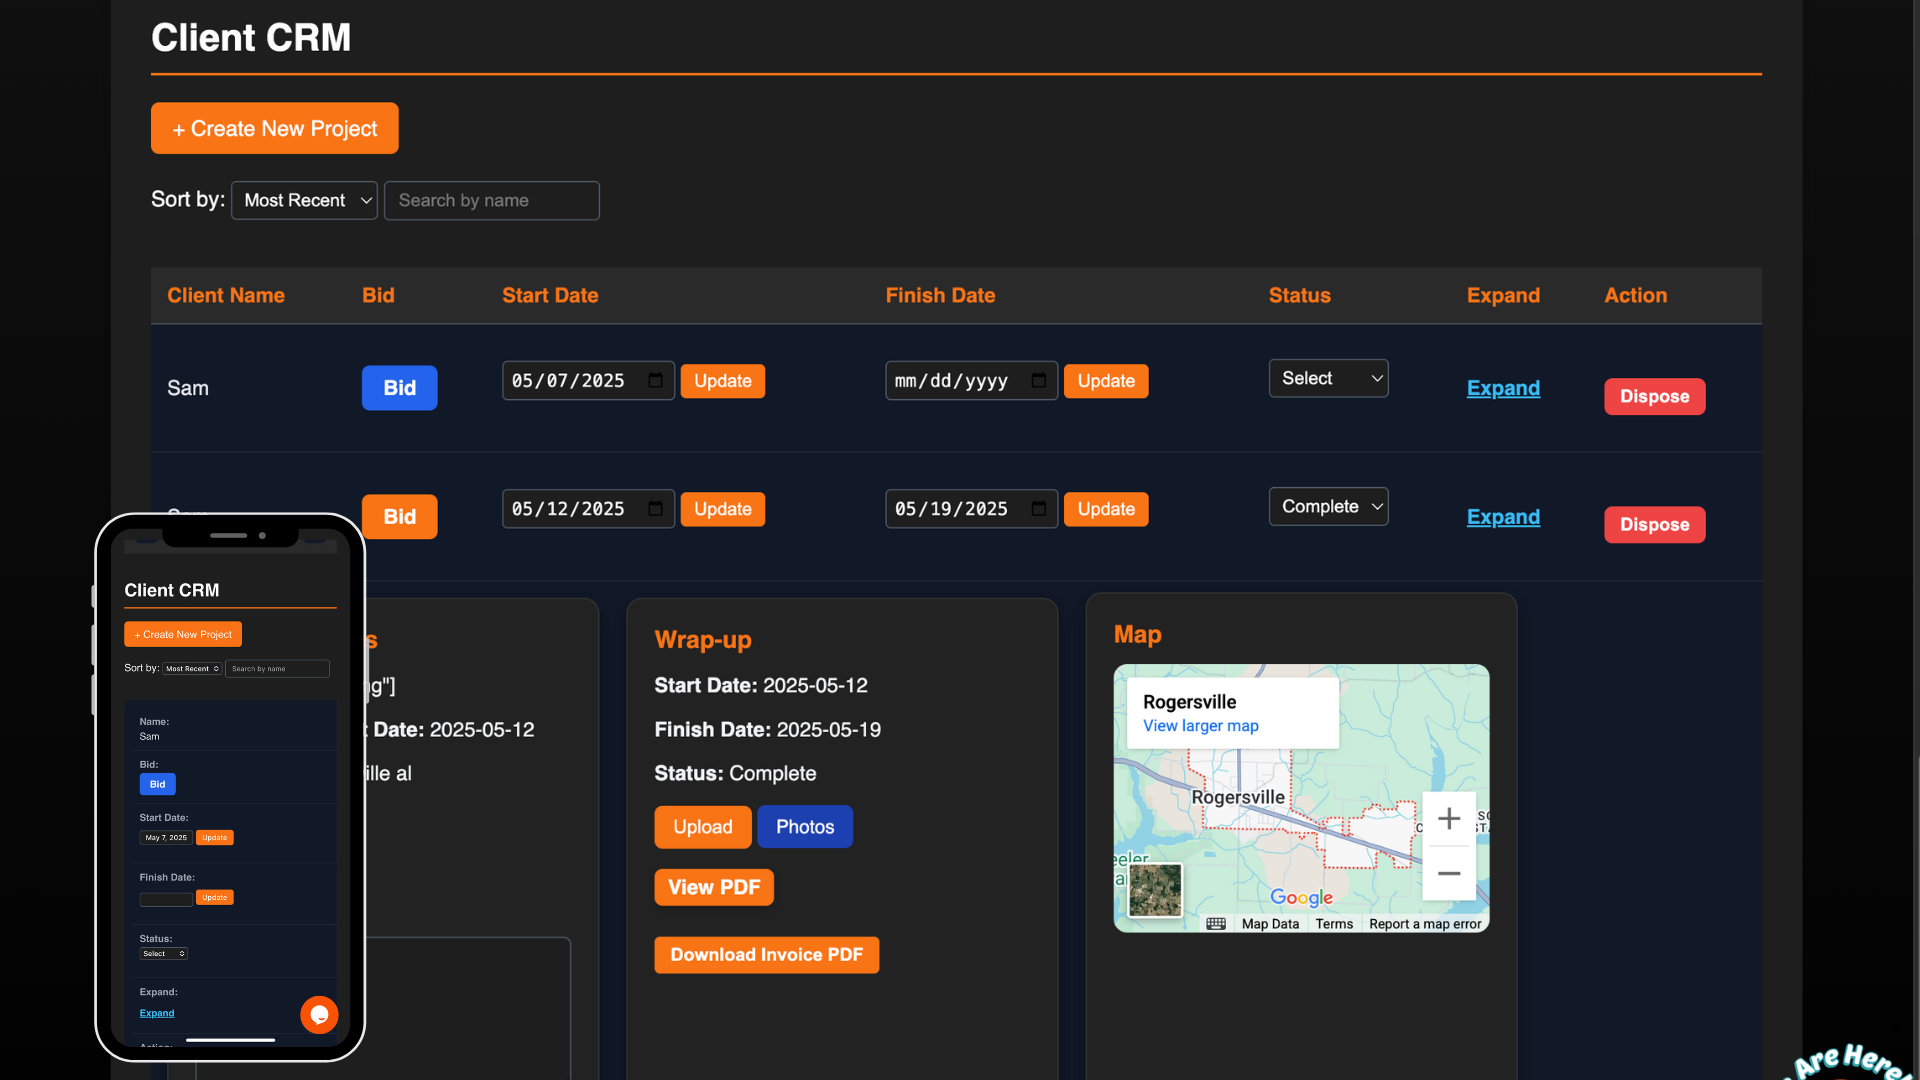Viewport: 1920px width, 1080px height.
Task: Zoom in on the Rogersville map
Action: pos(1448,819)
